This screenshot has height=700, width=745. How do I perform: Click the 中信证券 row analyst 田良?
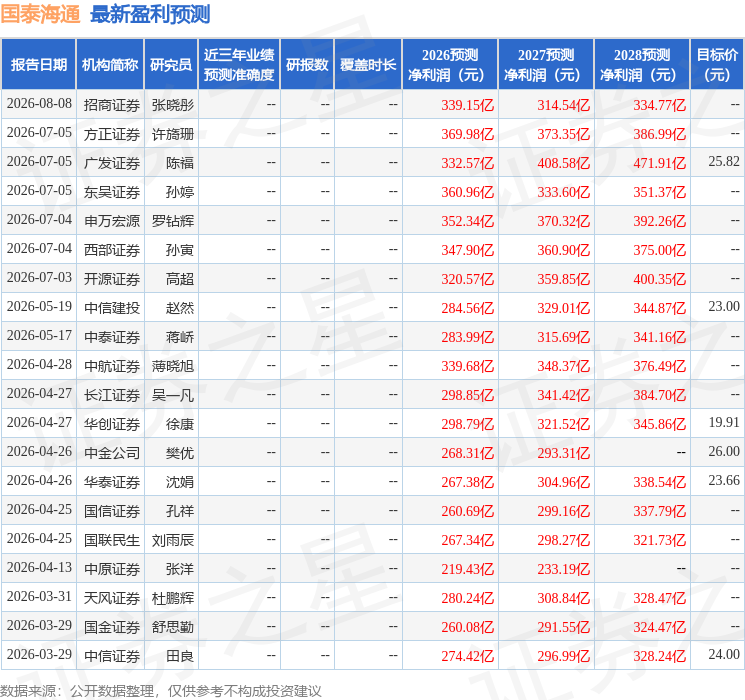180,656
